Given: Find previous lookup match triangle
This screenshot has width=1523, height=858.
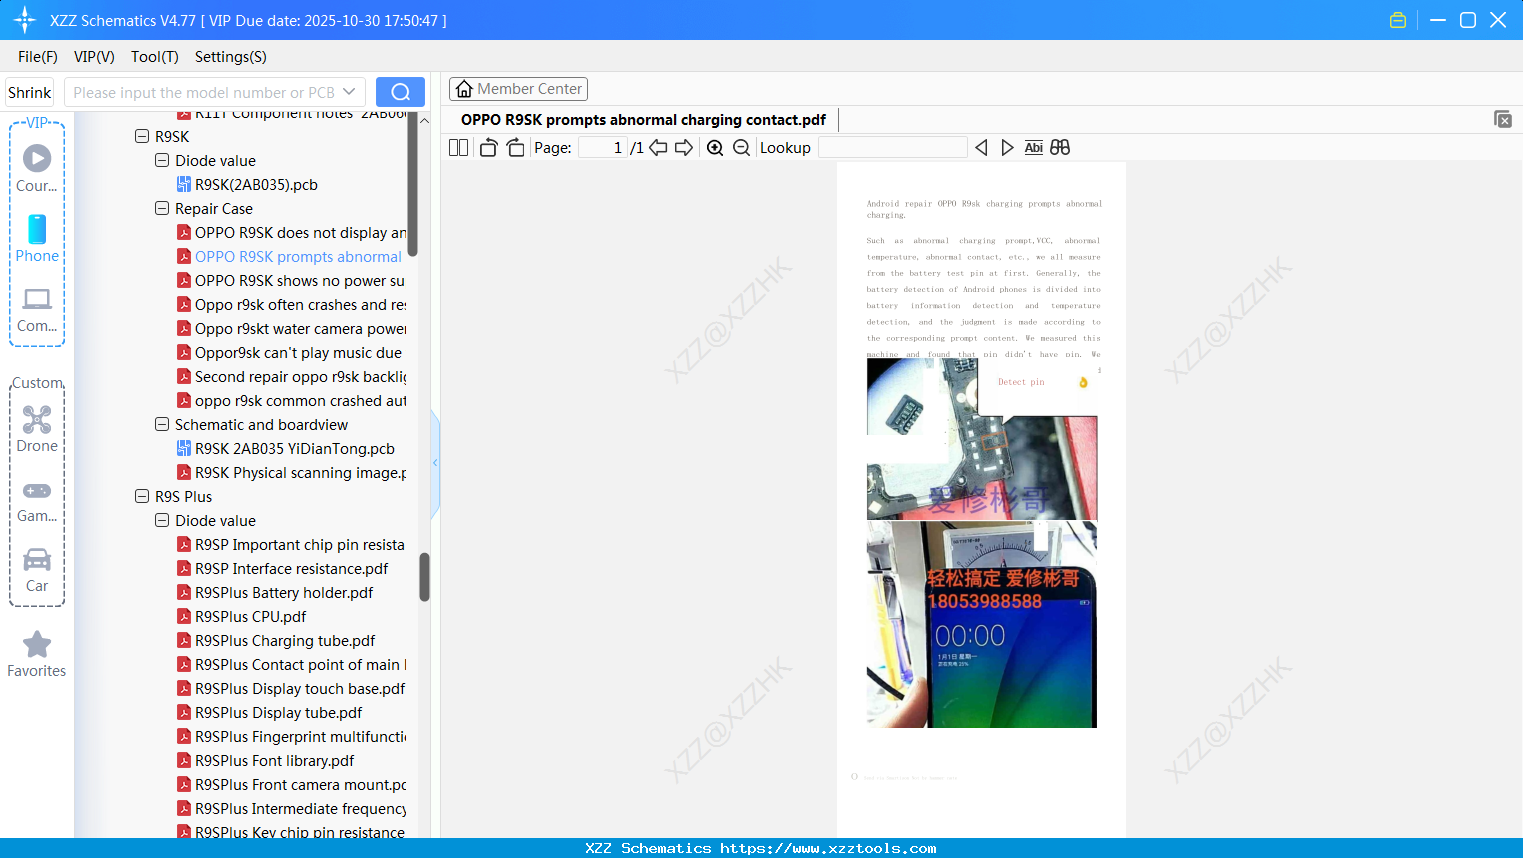Looking at the screenshot, I should (981, 148).
